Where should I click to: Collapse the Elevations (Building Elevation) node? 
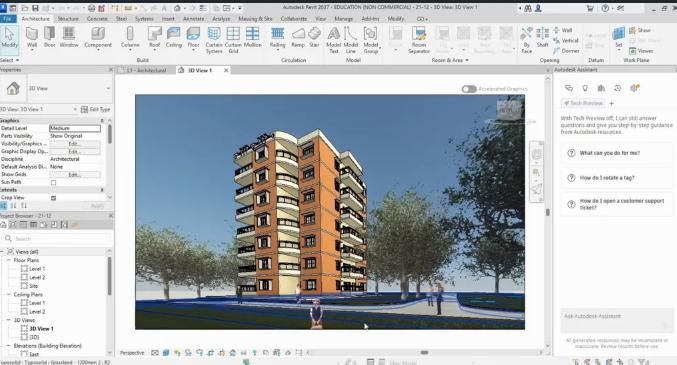click(x=8, y=346)
